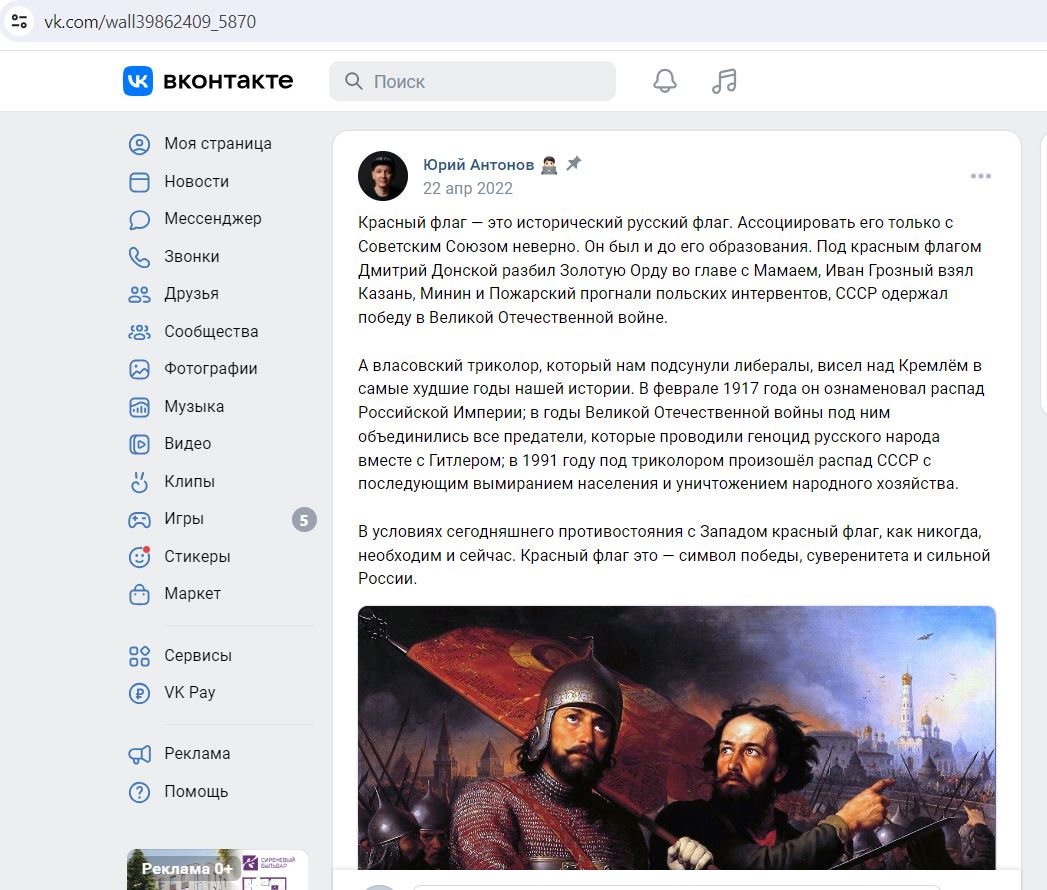
Task: Click the ВКОНТАКТЕ wordmark
Action: (228, 81)
